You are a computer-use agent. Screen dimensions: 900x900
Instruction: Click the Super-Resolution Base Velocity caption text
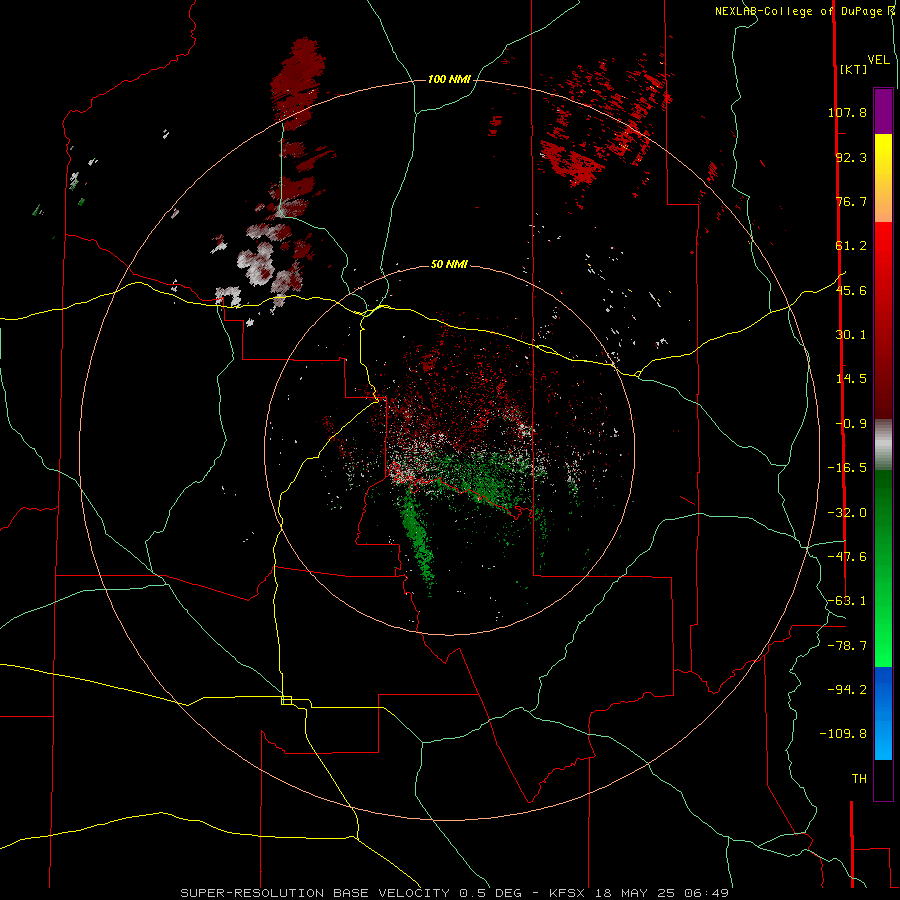click(317, 893)
